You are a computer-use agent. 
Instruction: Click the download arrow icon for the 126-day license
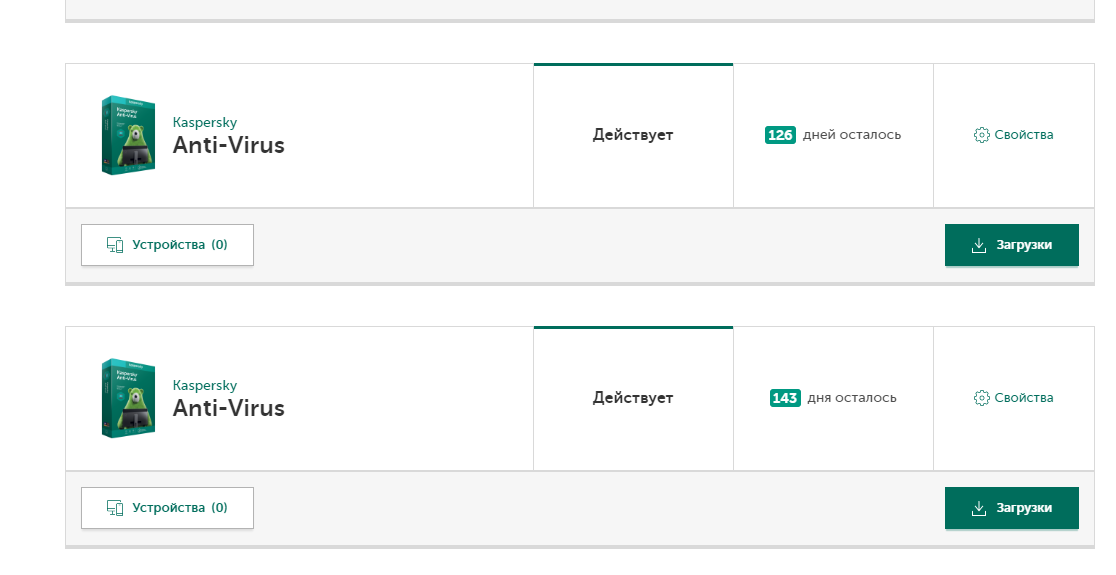(x=979, y=245)
